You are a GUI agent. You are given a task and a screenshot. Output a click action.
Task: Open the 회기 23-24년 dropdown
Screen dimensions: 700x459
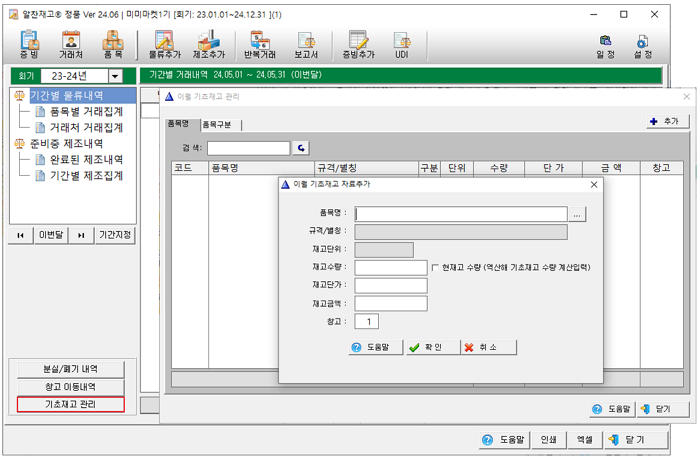coord(115,76)
